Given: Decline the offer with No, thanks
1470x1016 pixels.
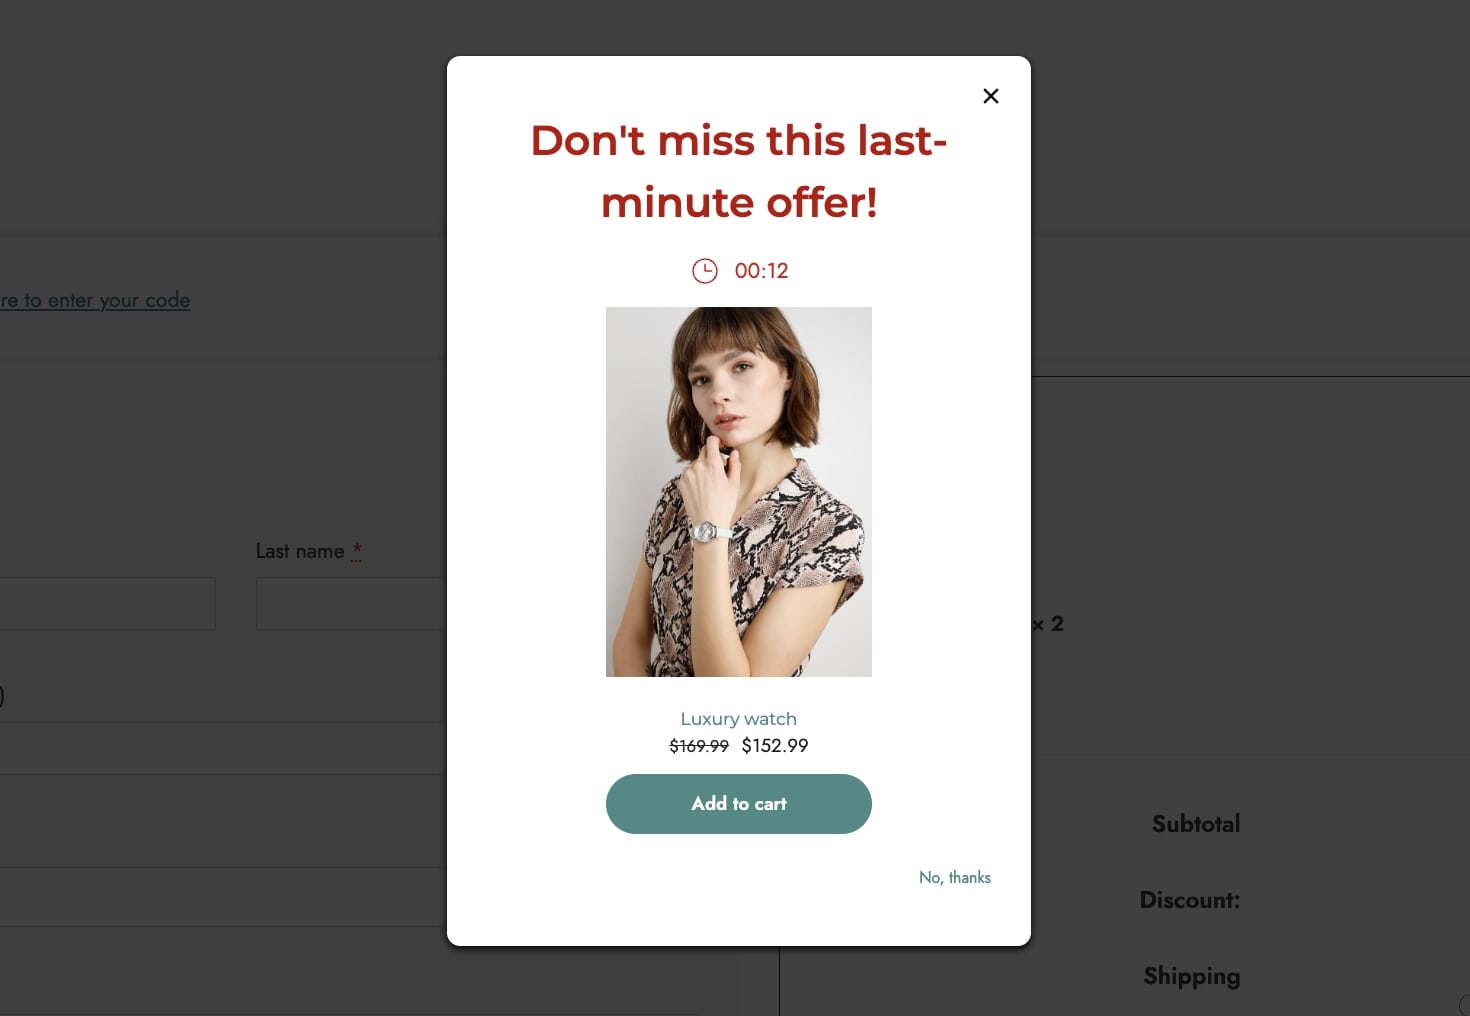Looking at the screenshot, I should coord(955,877).
